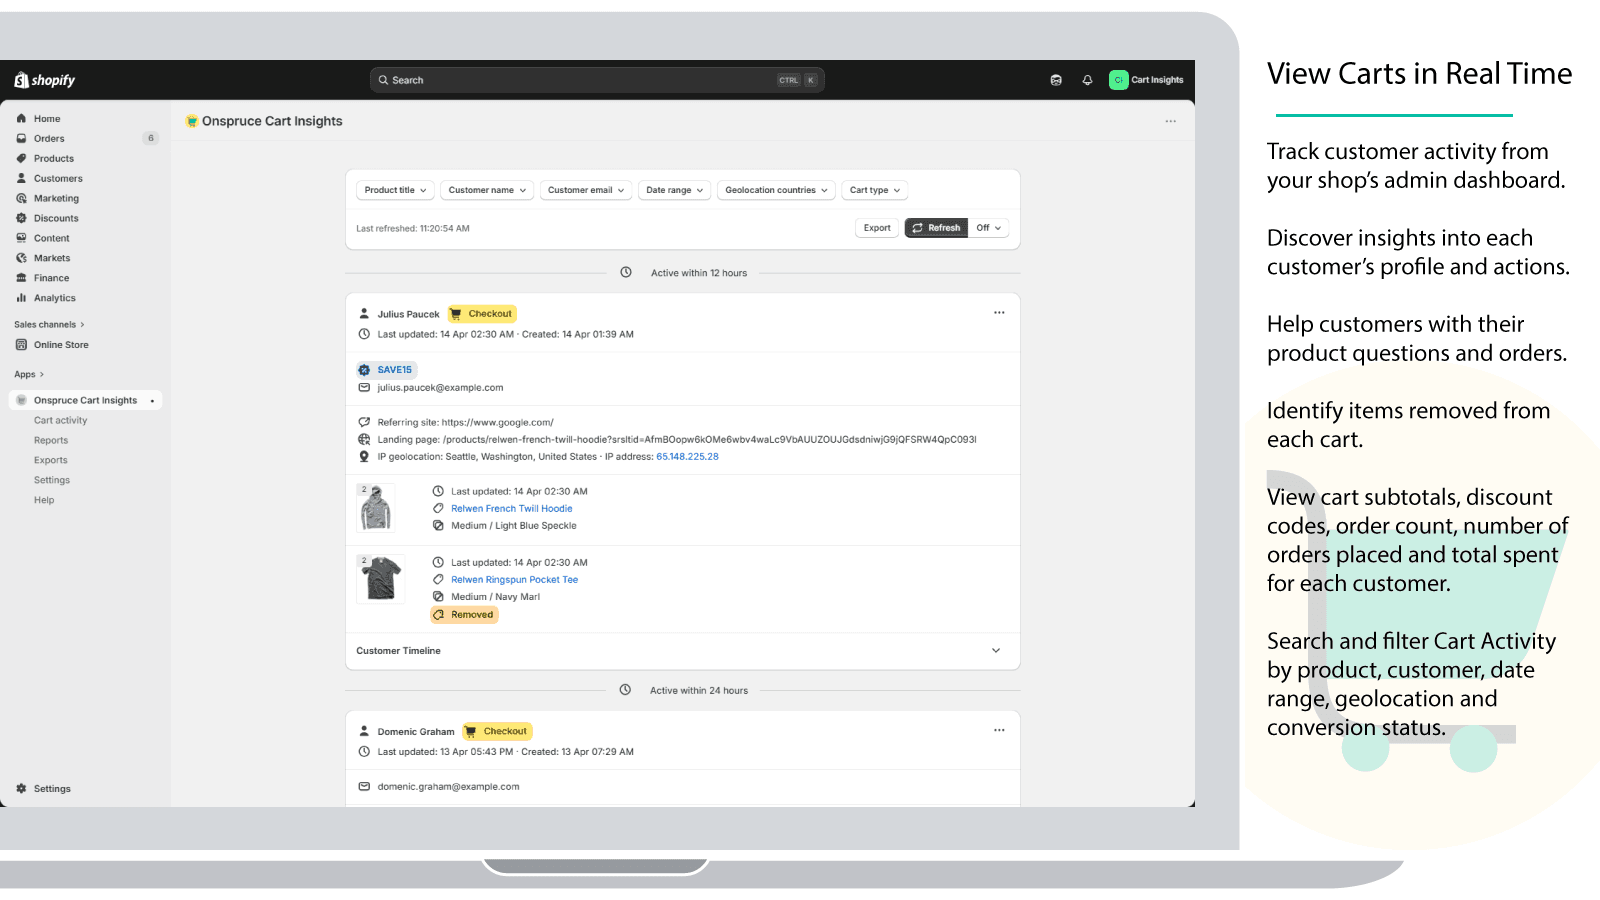1600x900 pixels.
Task: Click the Shopify logo
Action: (45, 80)
